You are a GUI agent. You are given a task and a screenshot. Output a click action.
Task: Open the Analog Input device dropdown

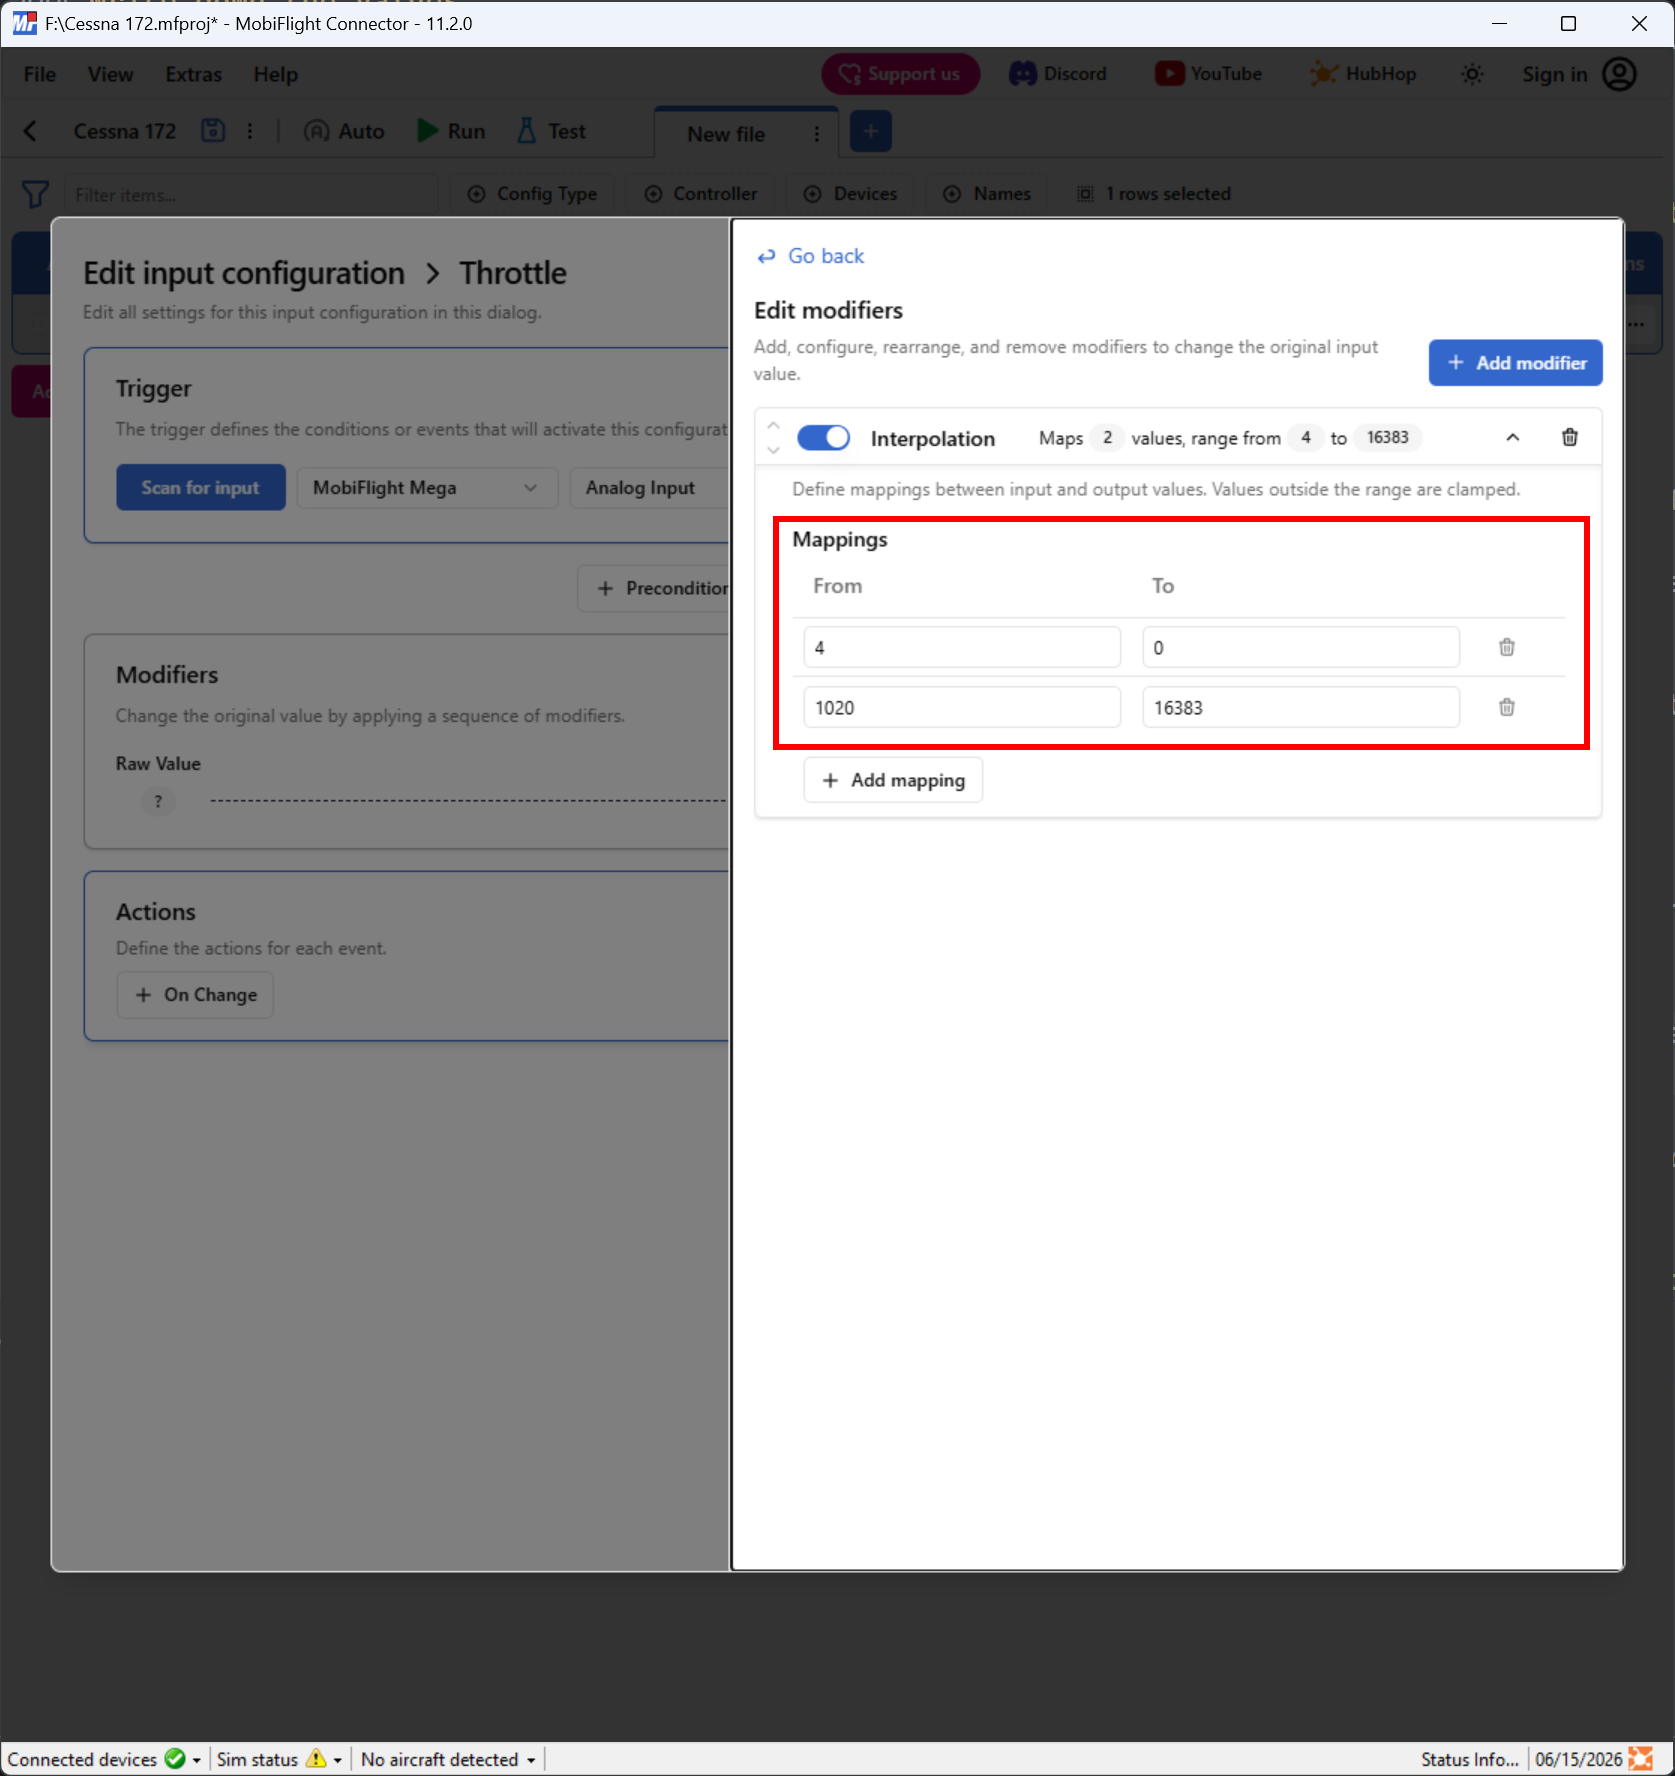(650, 488)
